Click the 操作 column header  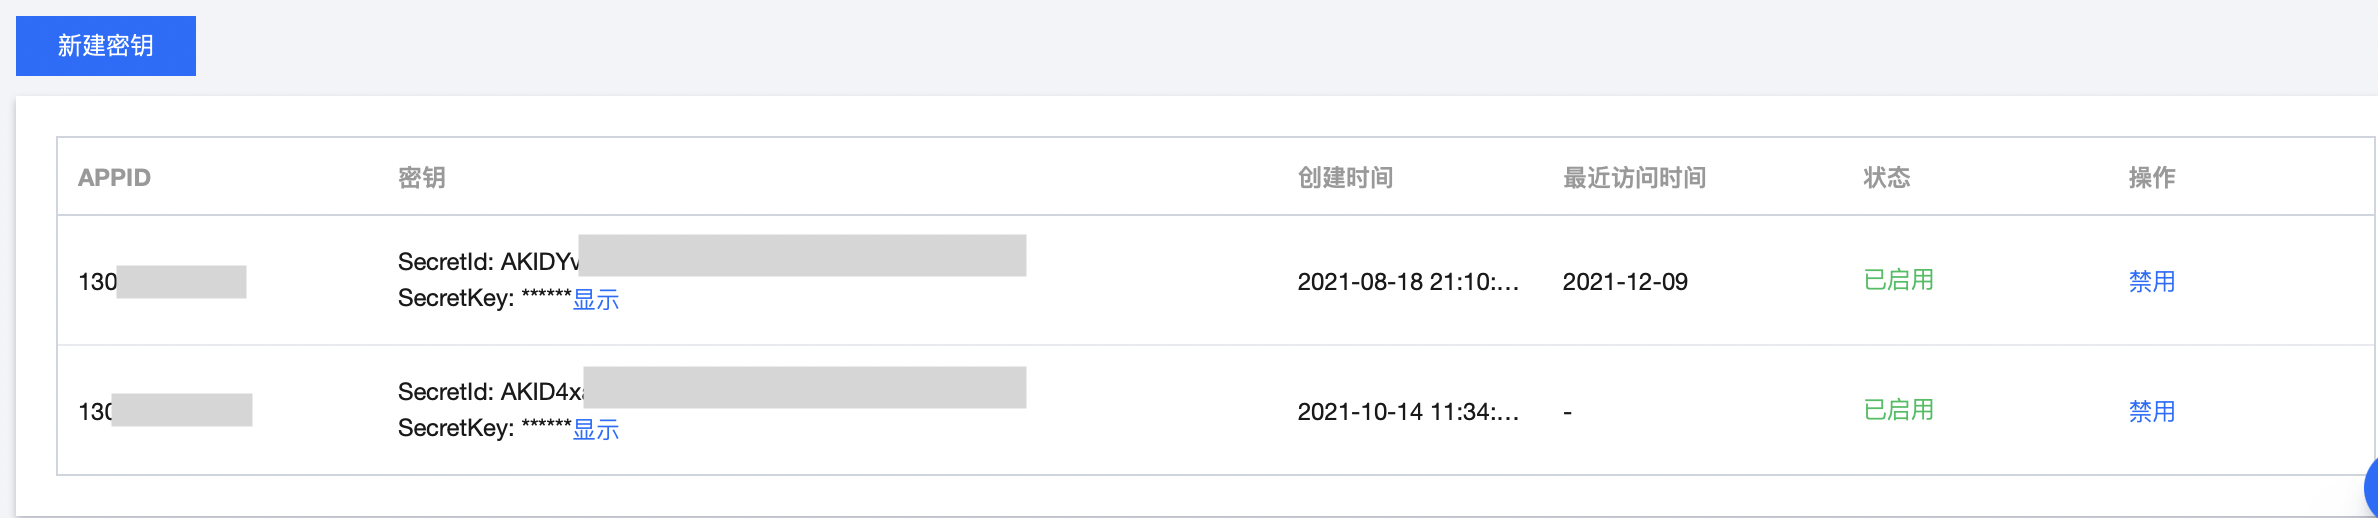(x=2151, y=178)
